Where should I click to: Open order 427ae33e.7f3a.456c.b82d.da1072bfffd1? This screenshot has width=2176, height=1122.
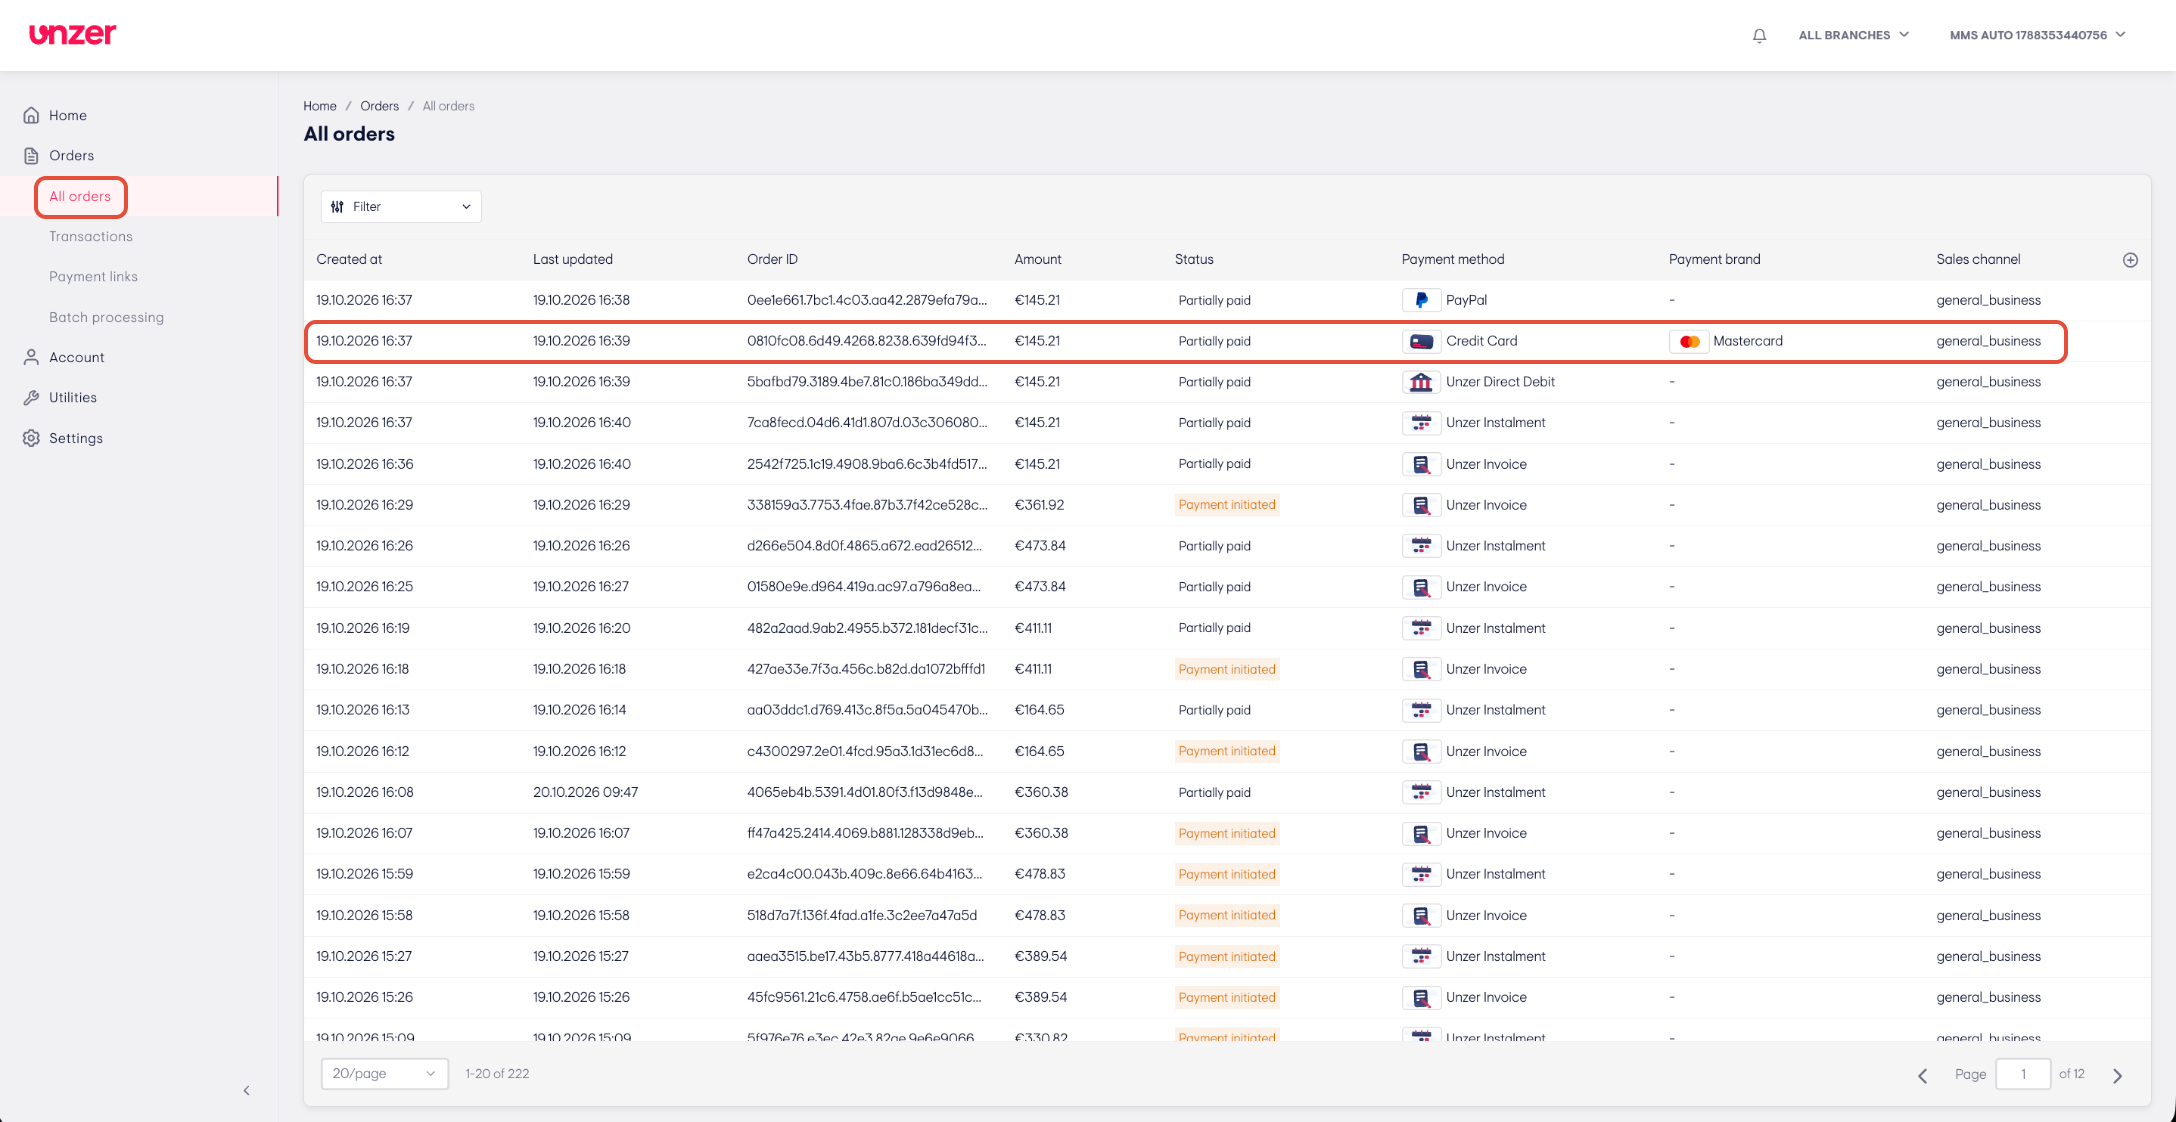(x=866, y=669)
